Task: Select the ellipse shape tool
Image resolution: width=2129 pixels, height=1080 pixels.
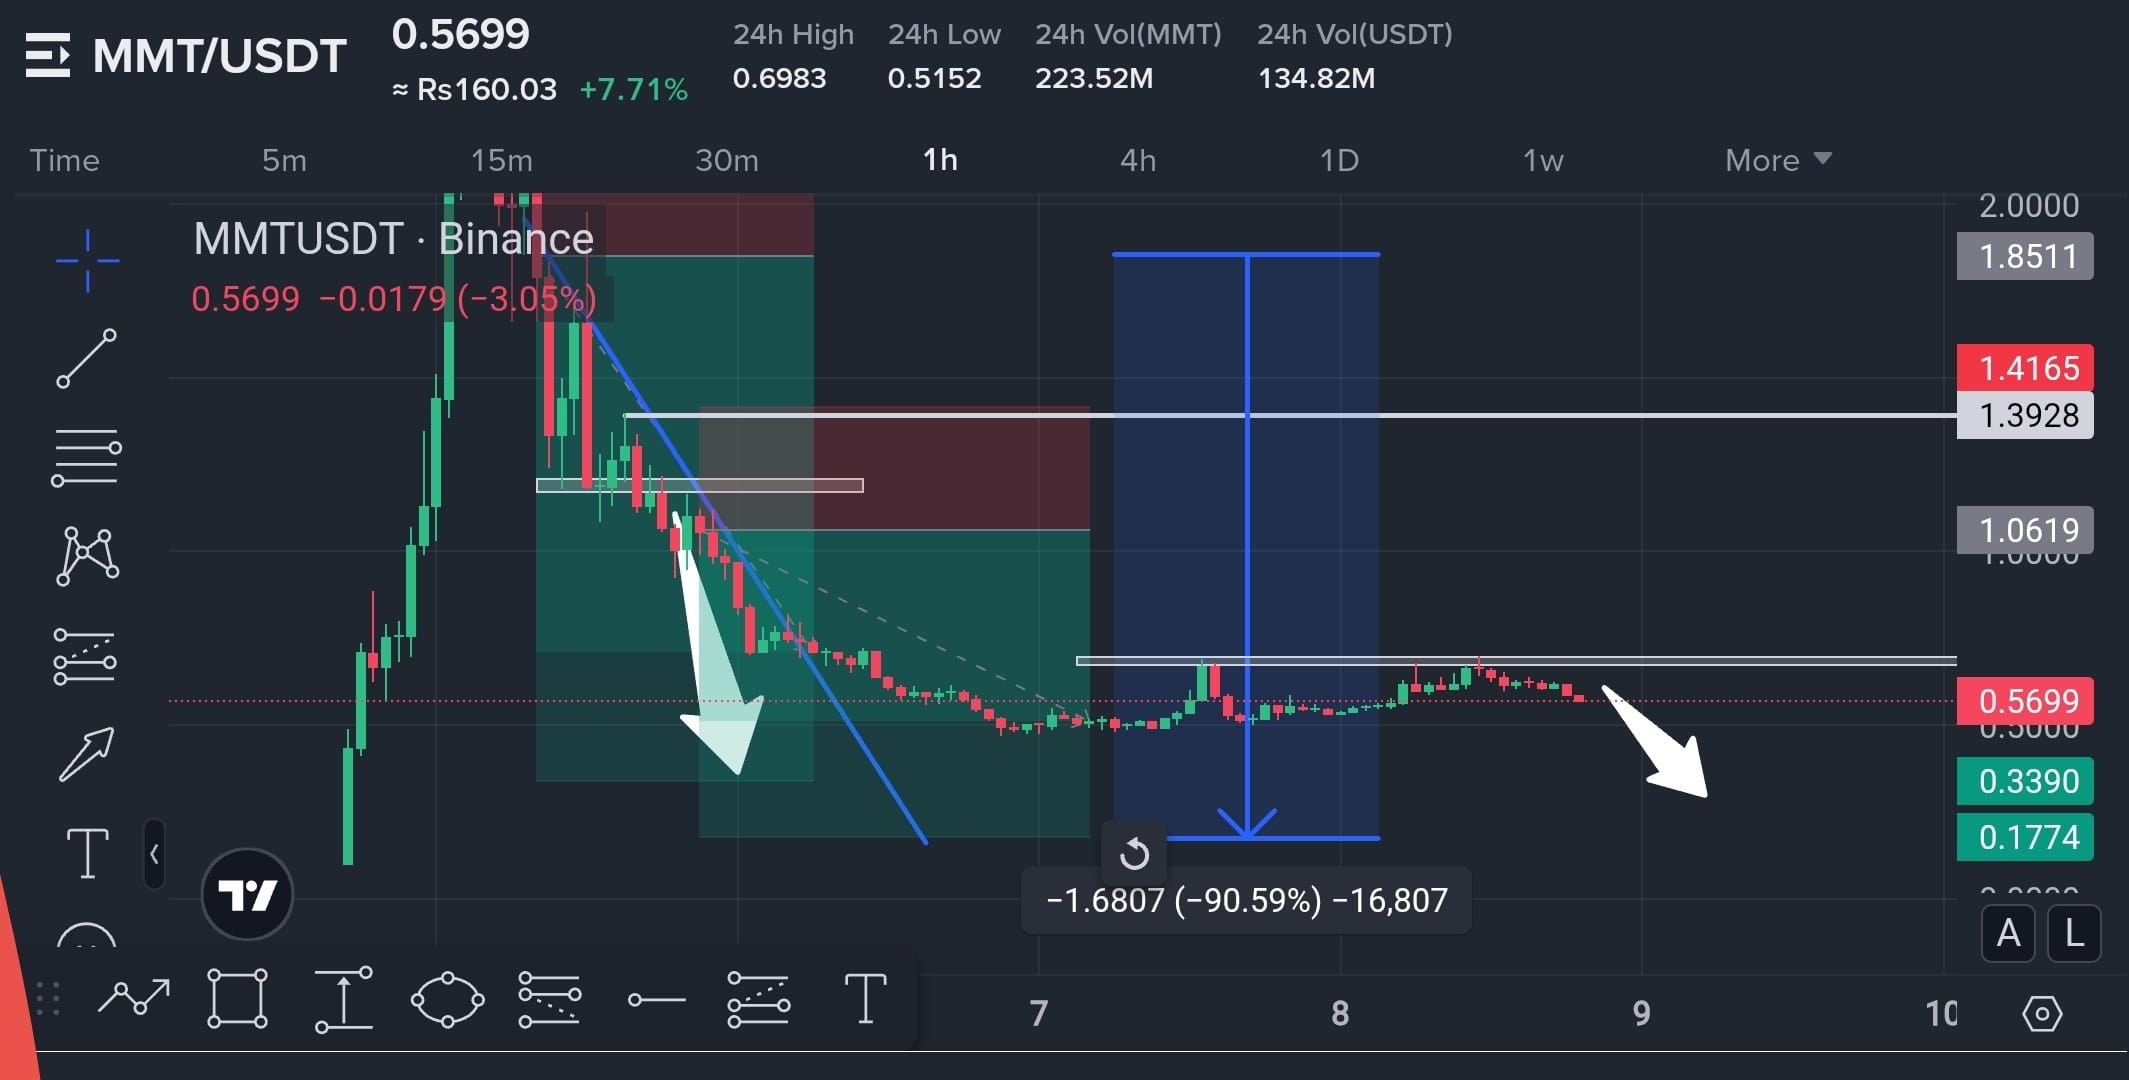Action: [x=447, y=999]
